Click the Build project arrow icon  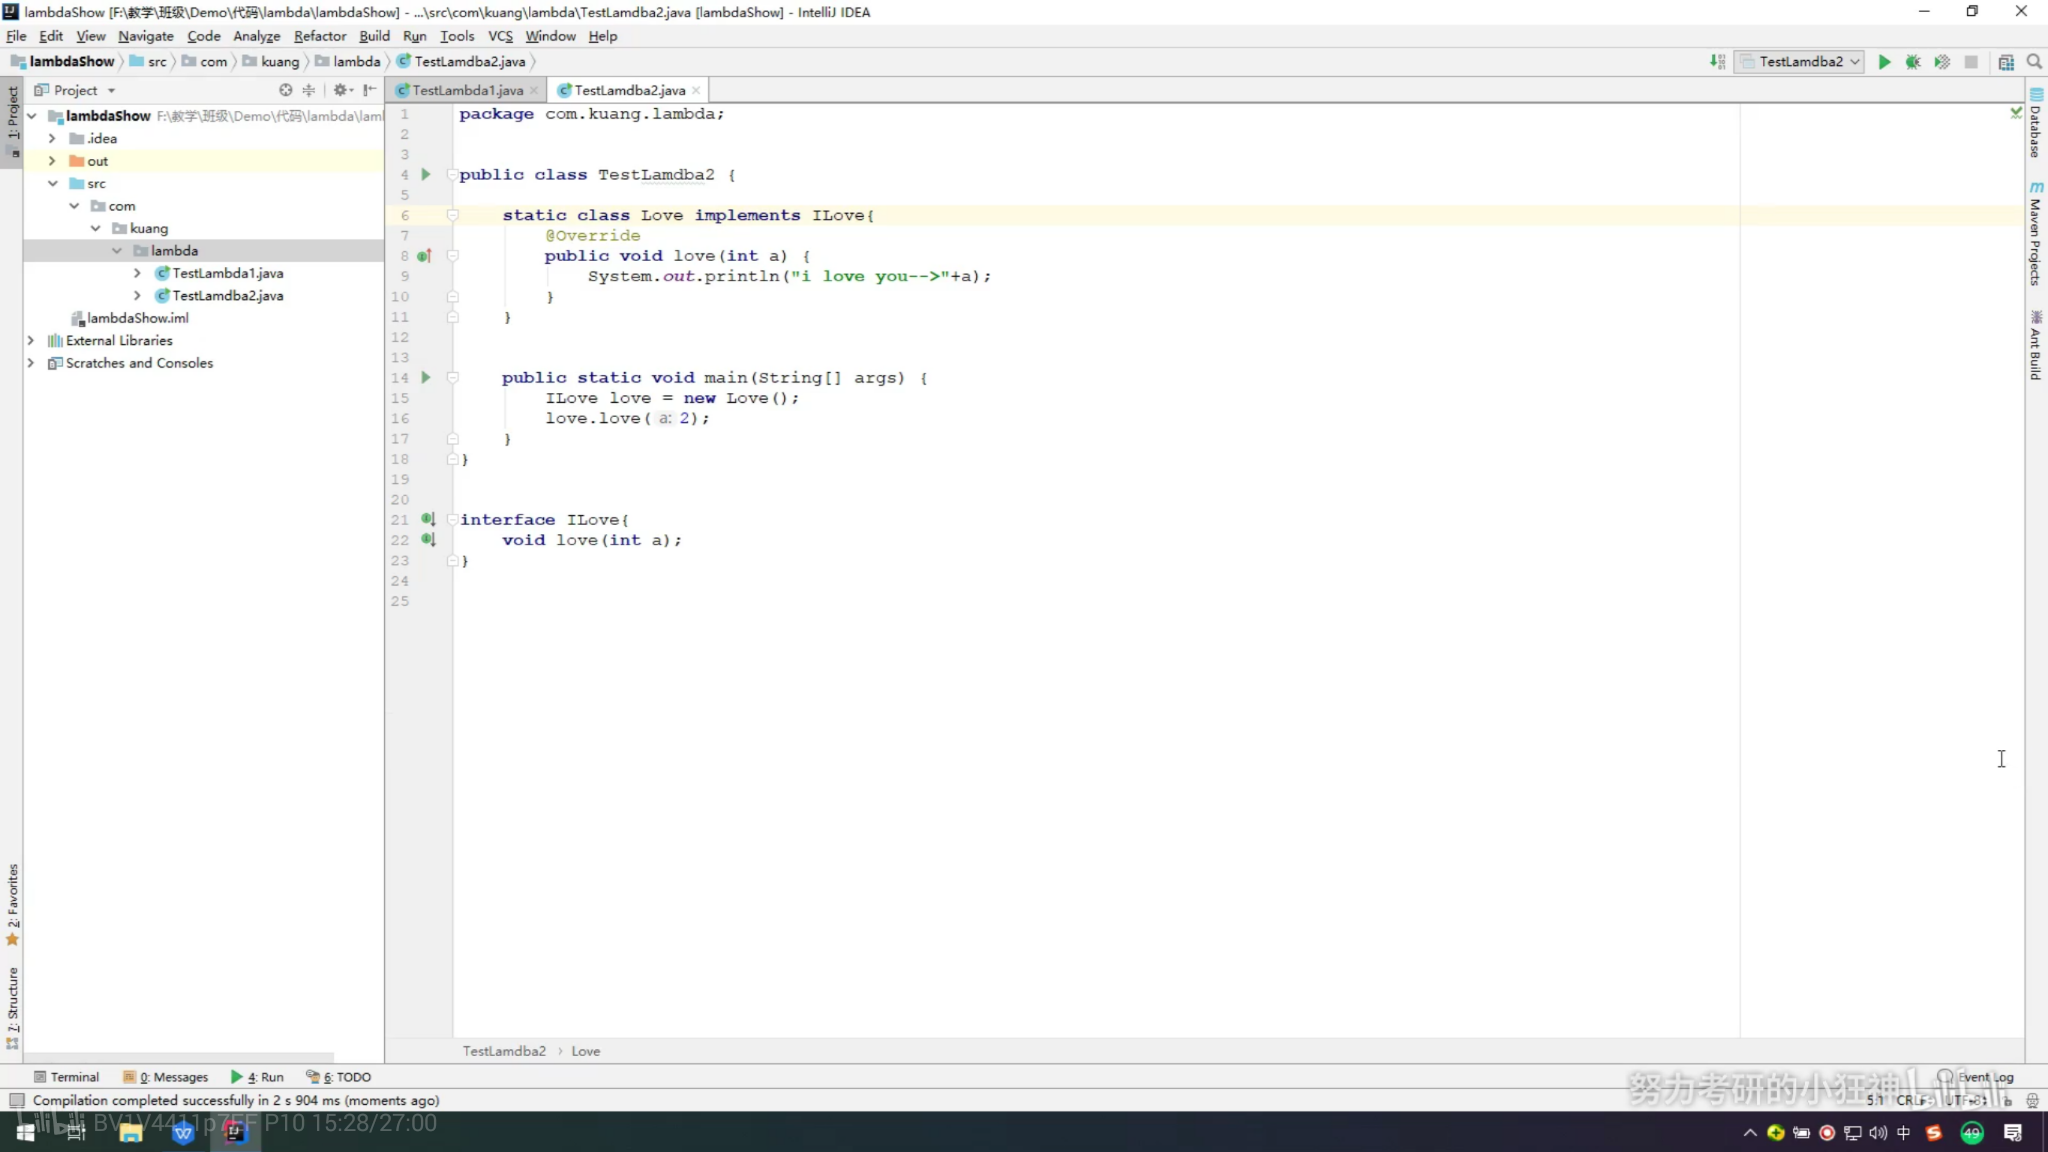pos(1717,62)
